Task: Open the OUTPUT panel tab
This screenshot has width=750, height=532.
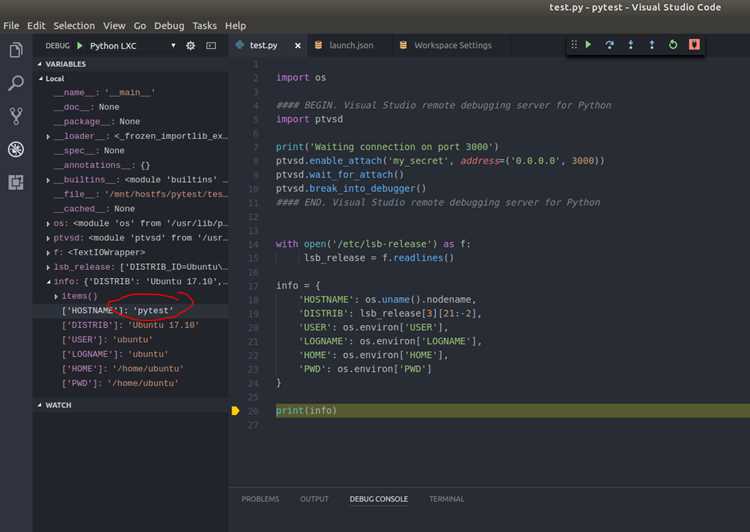Action: pos(314,499)
